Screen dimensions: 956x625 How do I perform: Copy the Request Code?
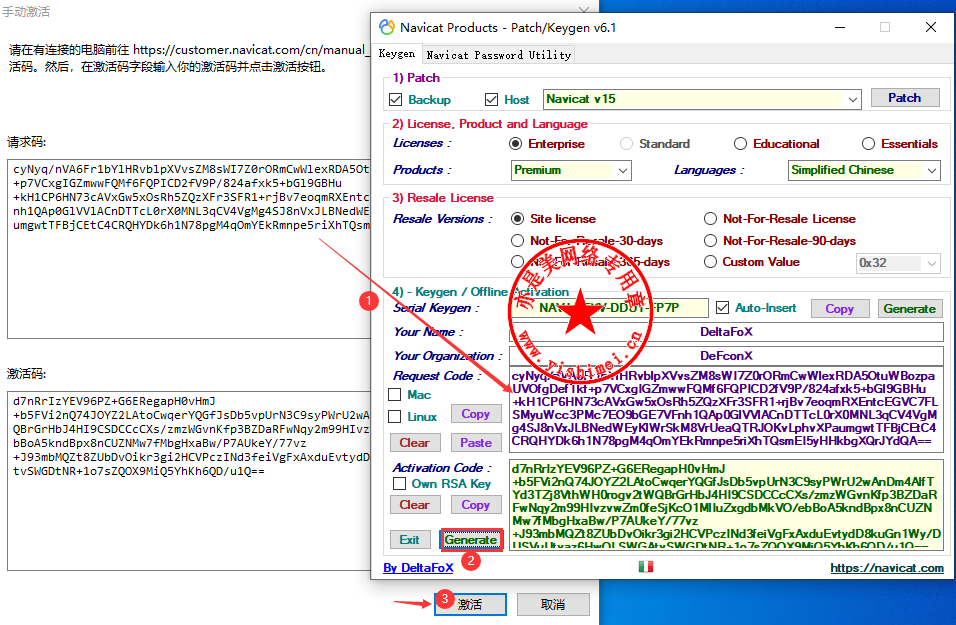click(476, 413)
